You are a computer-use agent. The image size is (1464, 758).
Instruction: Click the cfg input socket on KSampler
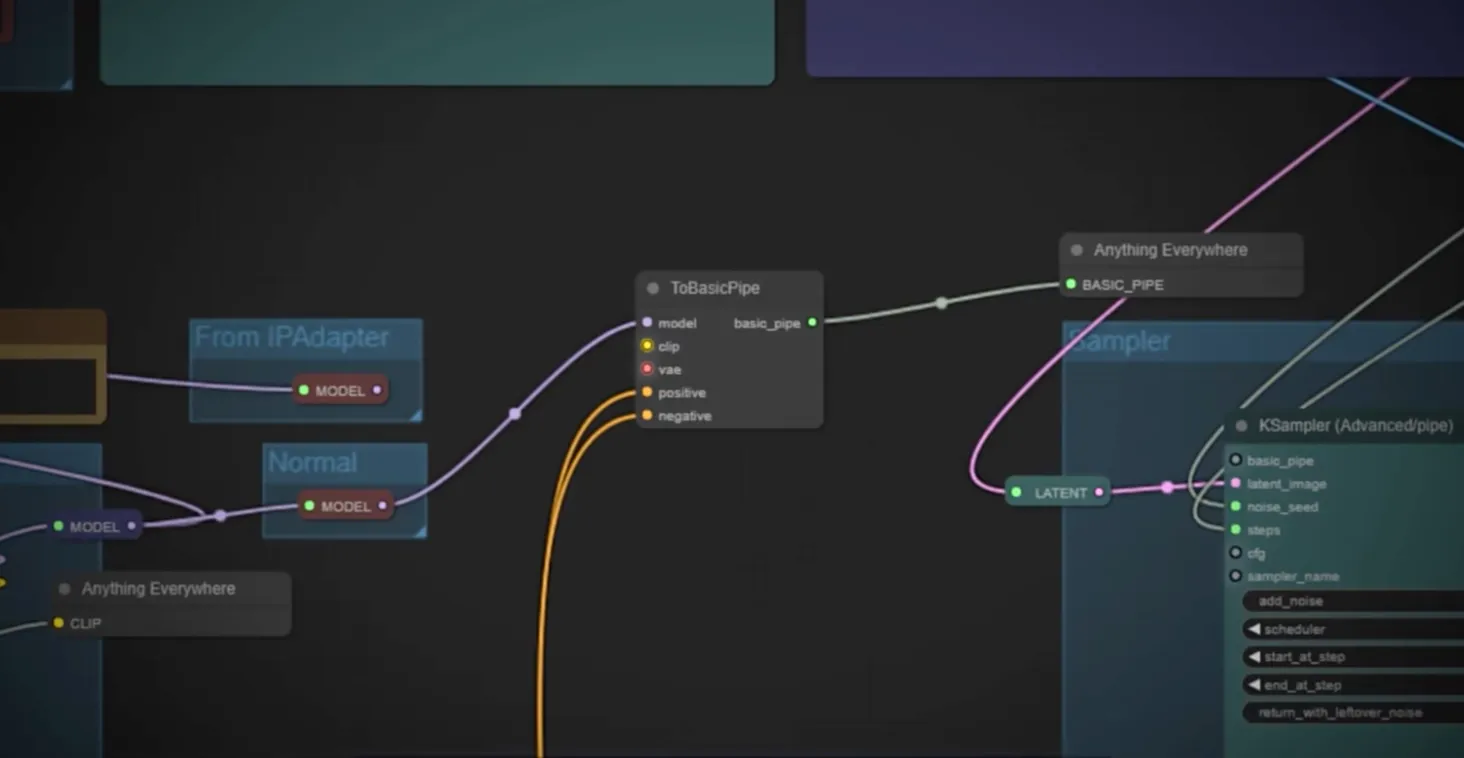(1236, 553)
